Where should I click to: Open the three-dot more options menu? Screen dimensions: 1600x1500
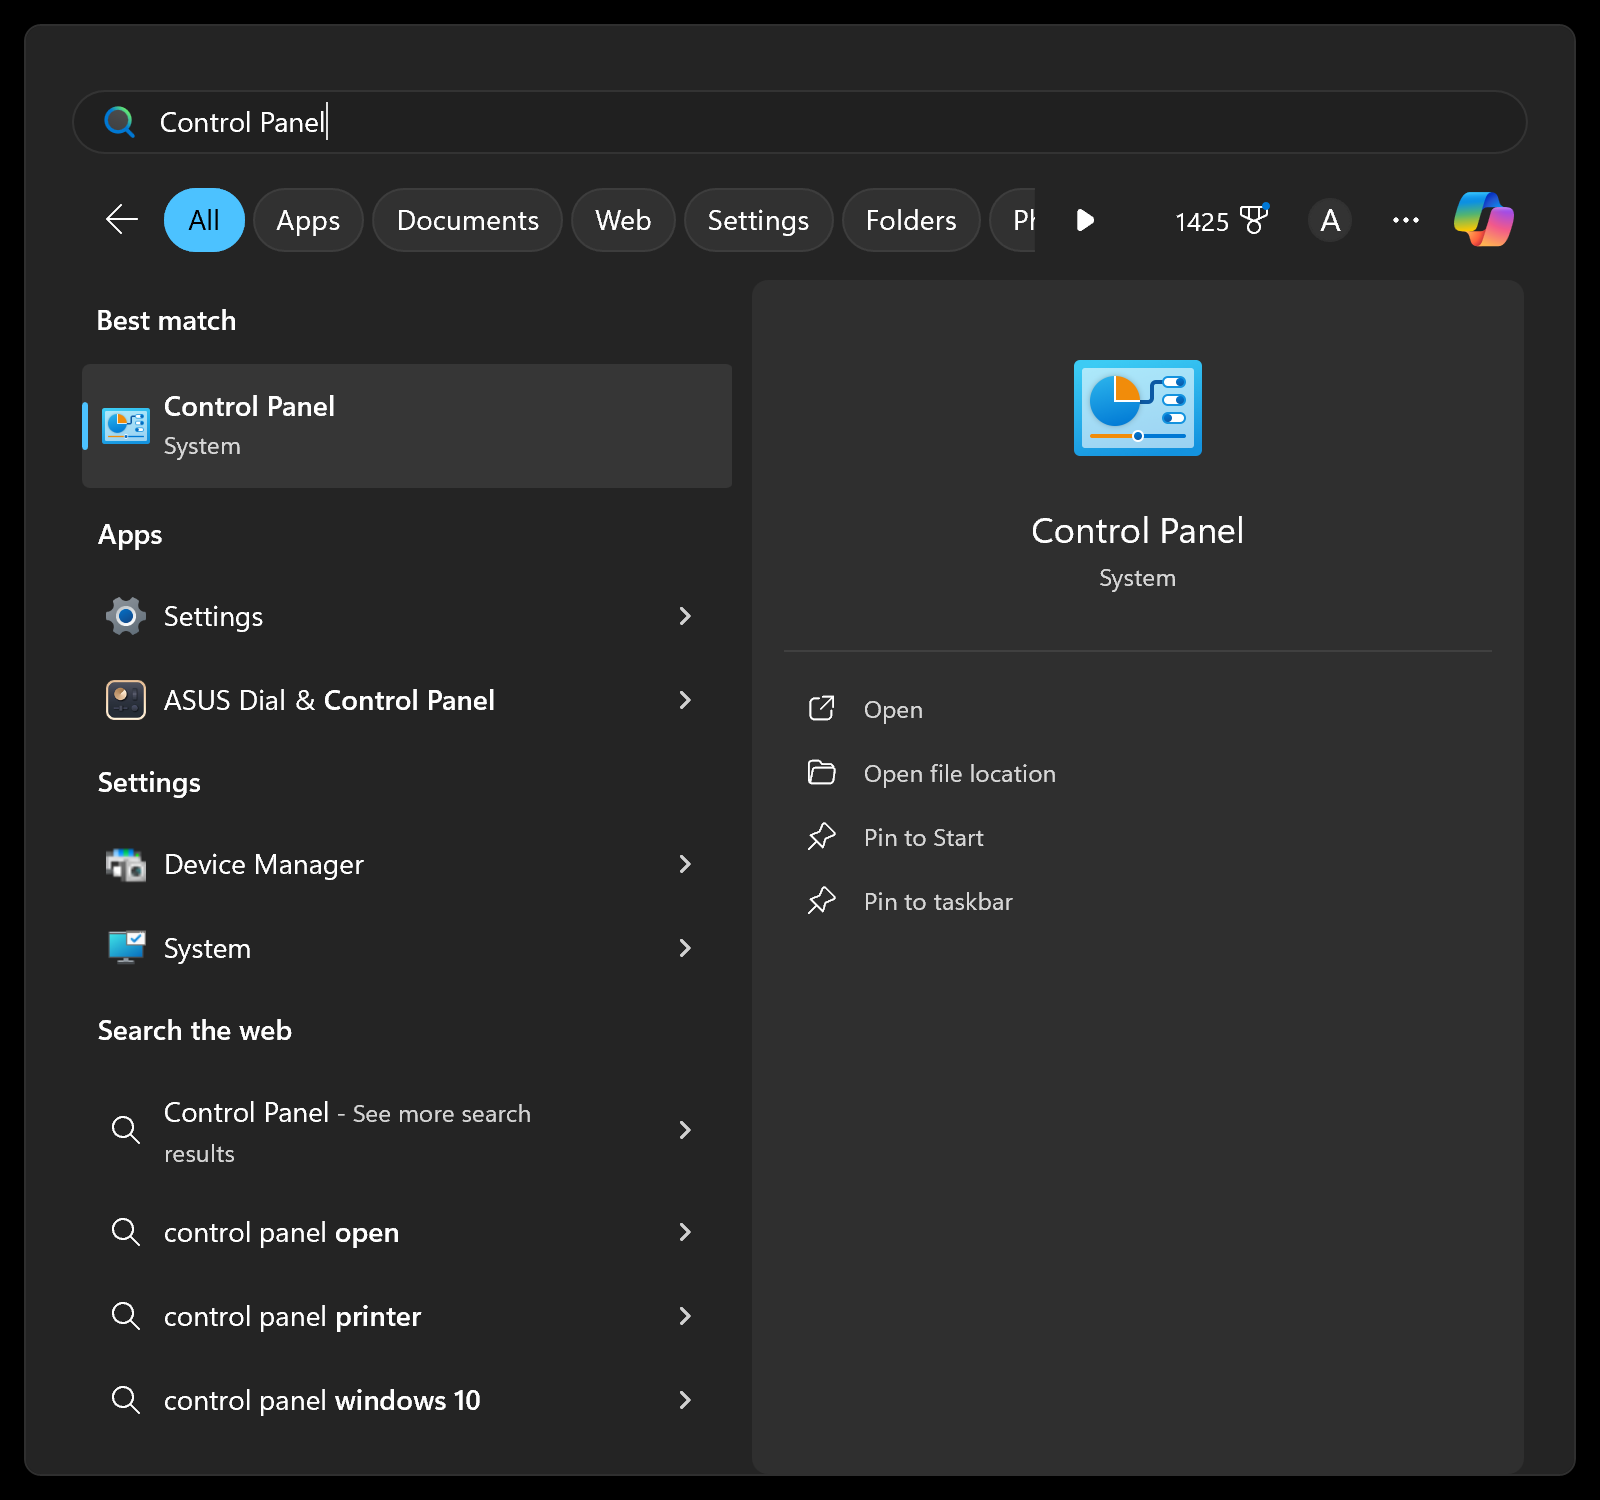1406,220
